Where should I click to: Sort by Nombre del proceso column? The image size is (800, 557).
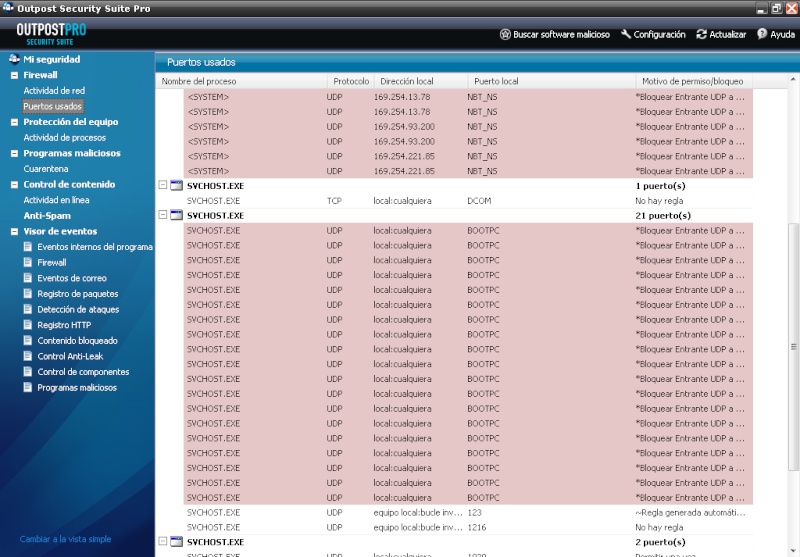[x=241, y=81]
